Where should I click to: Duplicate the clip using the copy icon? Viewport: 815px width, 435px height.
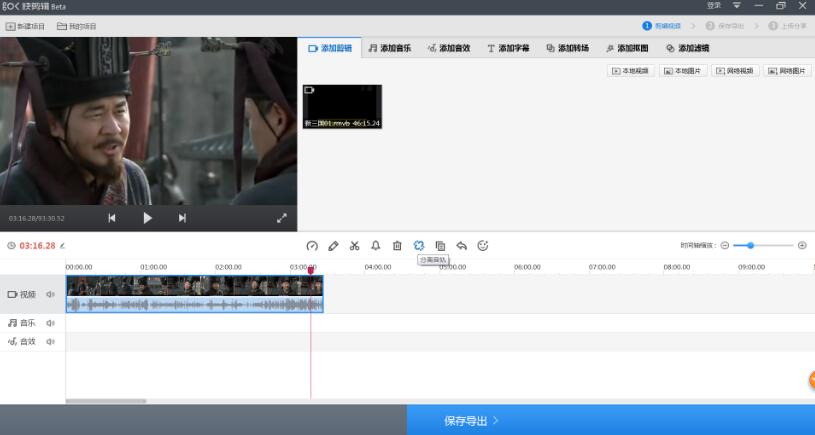(x=440, y=246)
